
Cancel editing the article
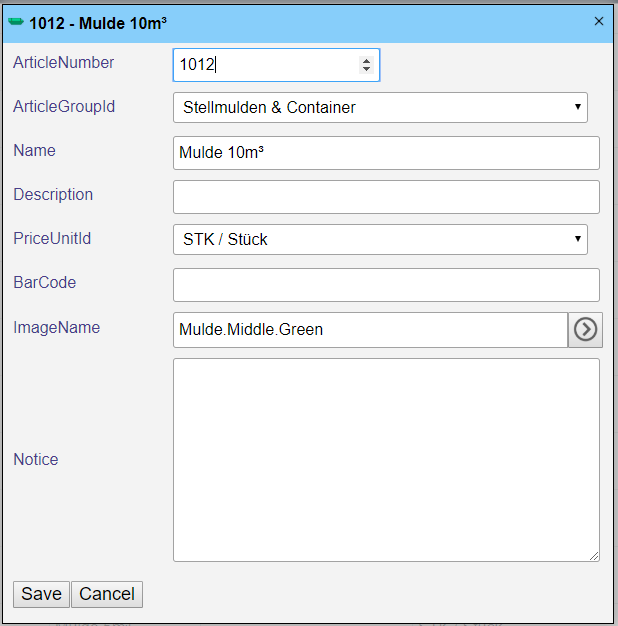(x=107, y=594)
